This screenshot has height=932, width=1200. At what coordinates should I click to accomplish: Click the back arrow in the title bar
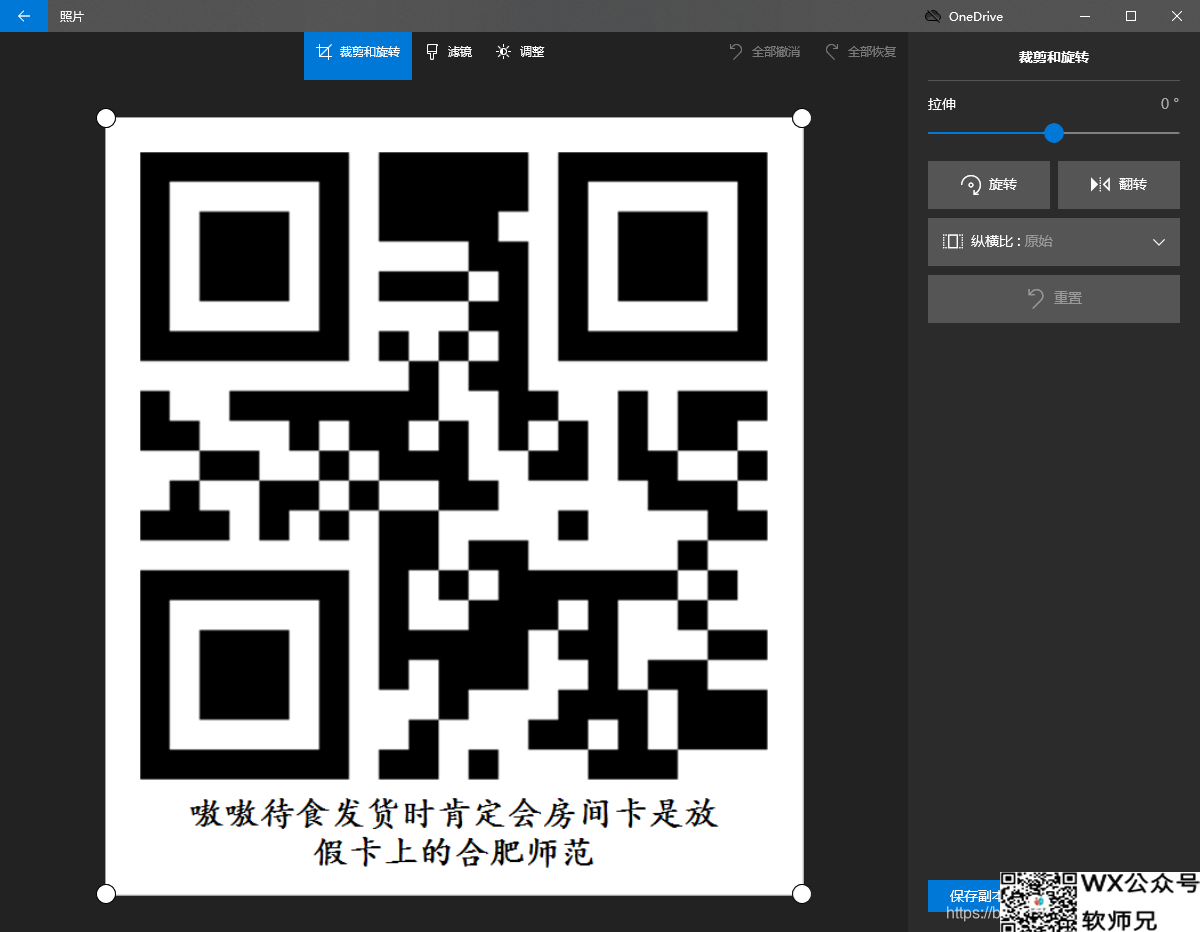click(x=24, y=16)
